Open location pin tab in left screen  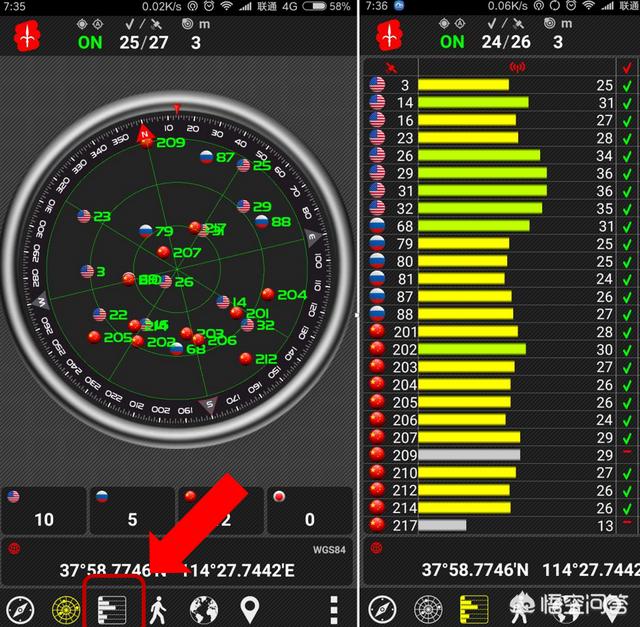(x=250, y=610)
